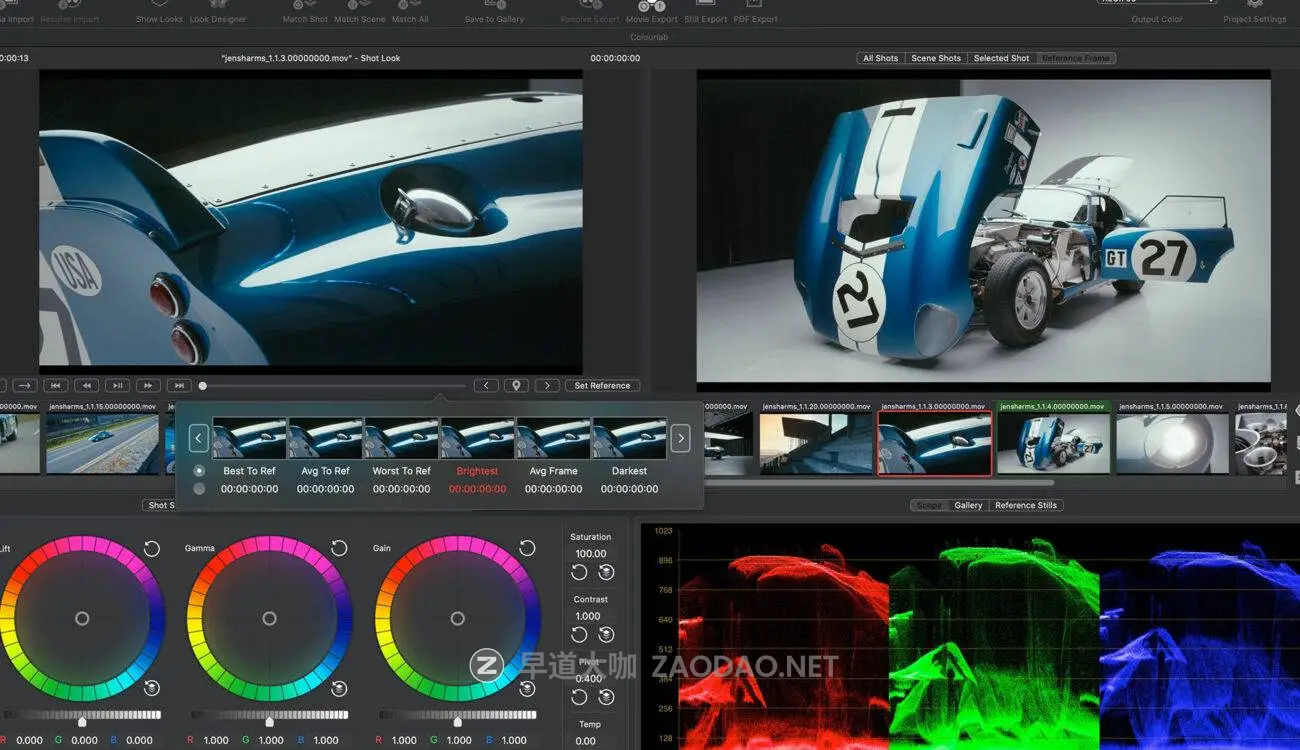The image size is (1300, 750).
Task: Open Project Settings from the toolbar
Action: pyautogui.click(x=1254, y=8)
